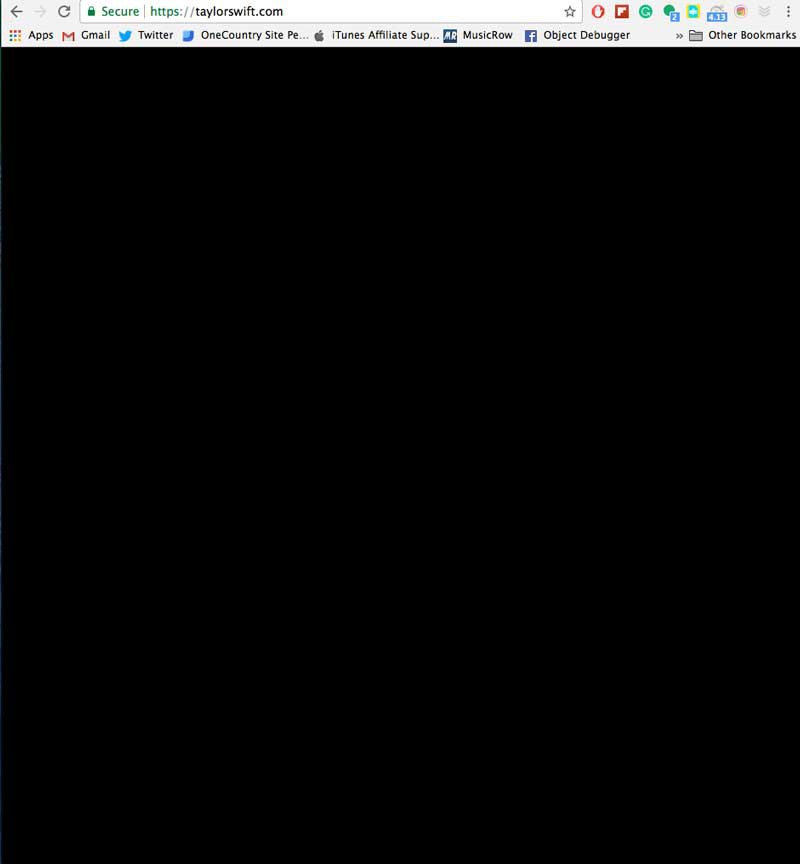Open the iTunes Affiliate Sup... bookmark

[x=377, y=35]
